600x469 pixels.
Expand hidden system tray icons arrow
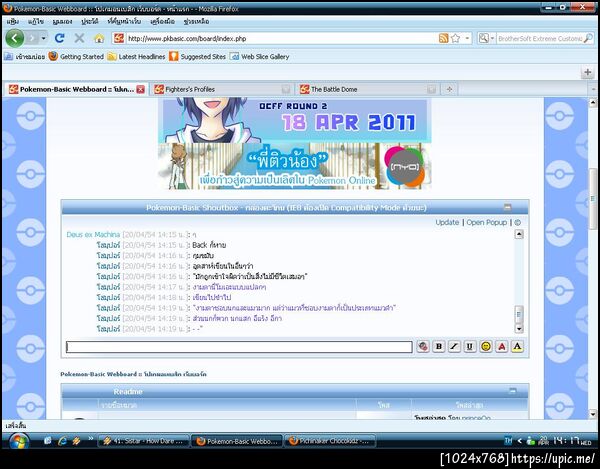[519, 441]
